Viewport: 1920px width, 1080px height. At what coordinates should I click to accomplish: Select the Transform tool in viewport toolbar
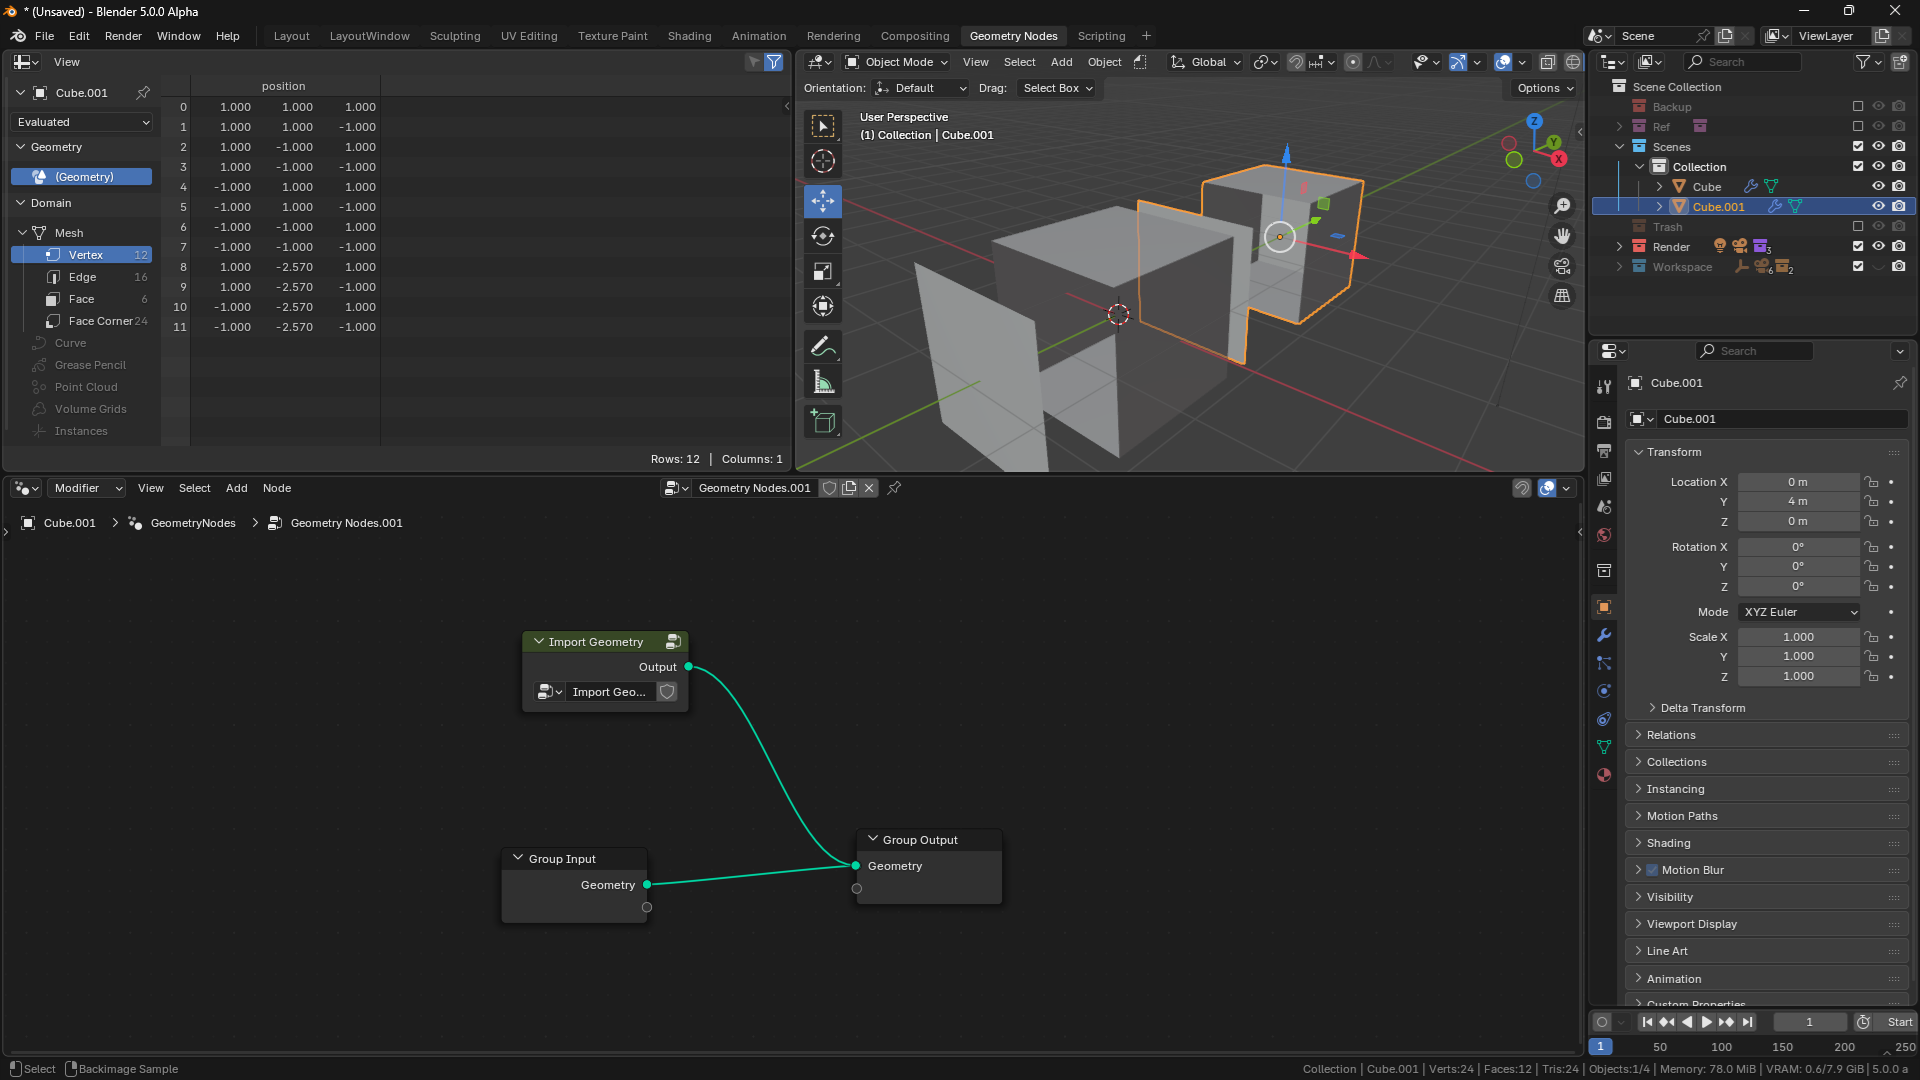(x=823, y=306)
